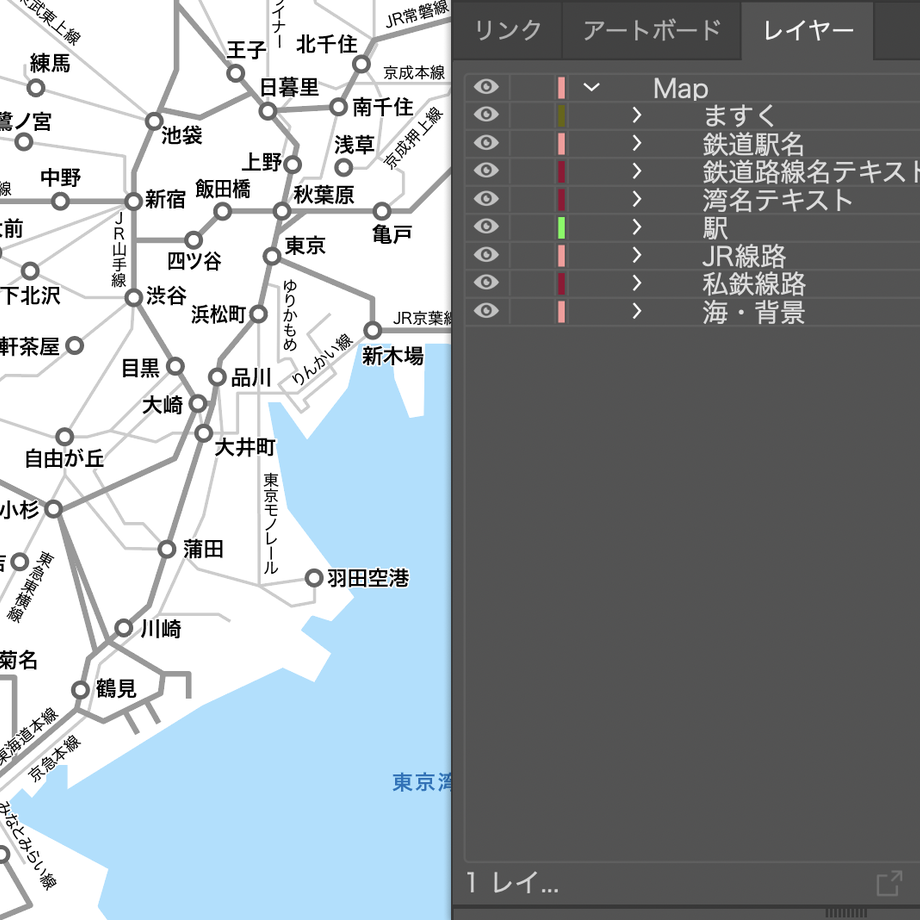The height and width of the screenshot is (920, 920).
Task: Click the olive color swatch of ますく layer
Action: (562, 116)
